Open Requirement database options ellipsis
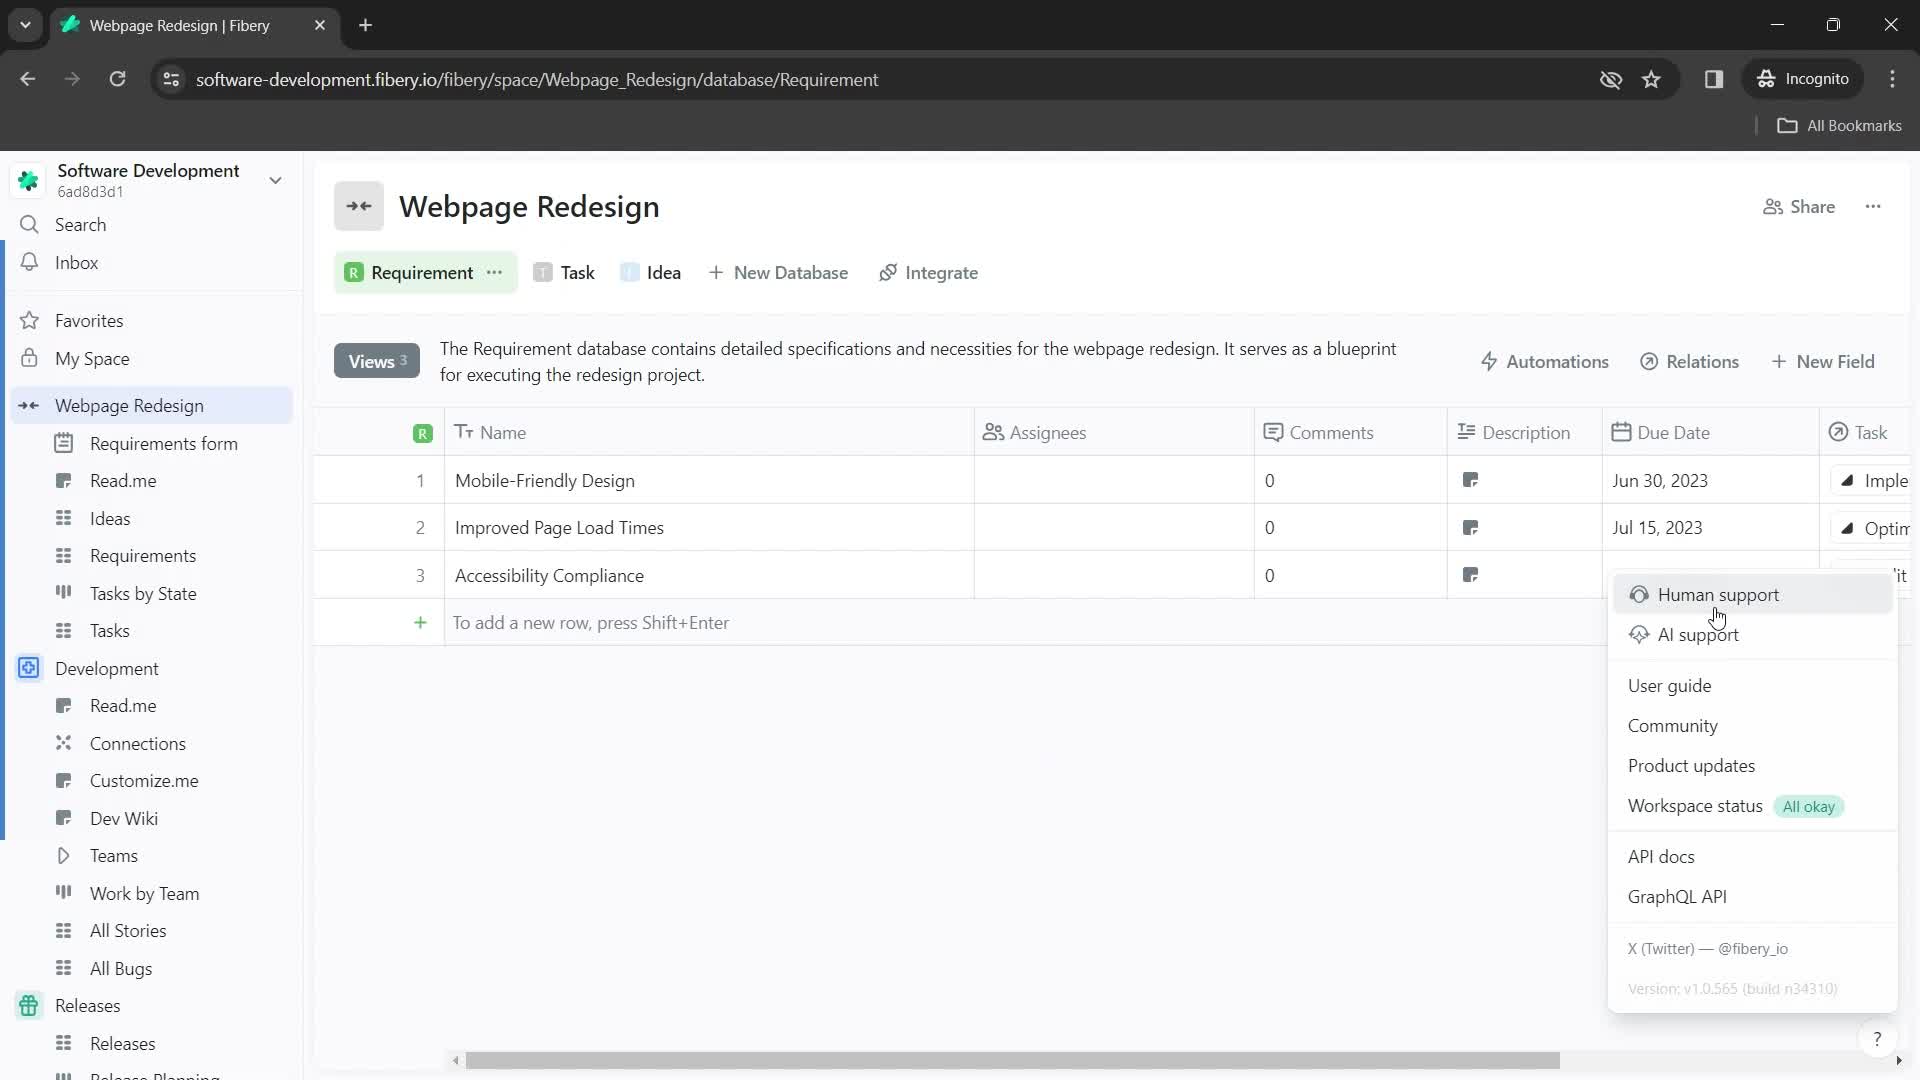The image size is (1920, 1080). [494, 273]
